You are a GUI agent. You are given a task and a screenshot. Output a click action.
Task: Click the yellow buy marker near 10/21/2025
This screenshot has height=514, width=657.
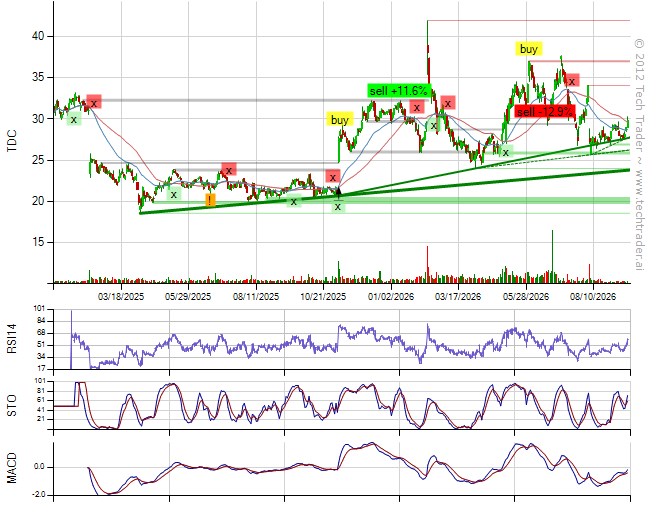tap(339, 120)
